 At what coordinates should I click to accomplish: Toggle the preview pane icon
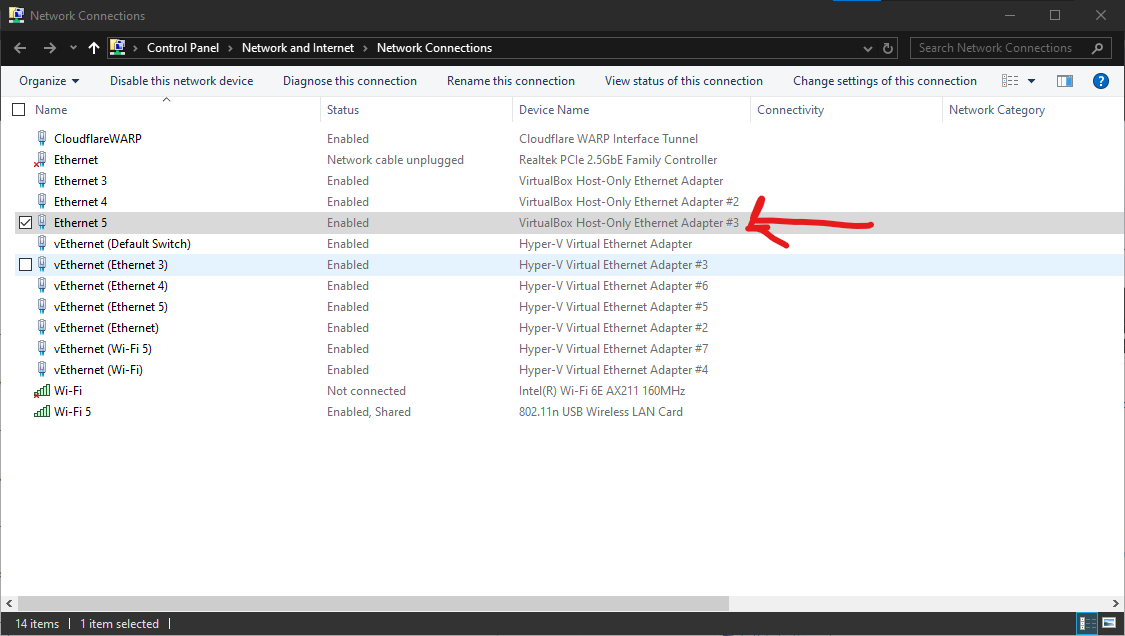point(1065,81)
